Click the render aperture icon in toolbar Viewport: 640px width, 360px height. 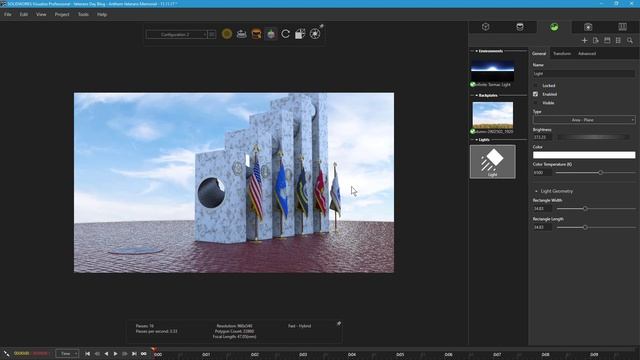[315, 34]
